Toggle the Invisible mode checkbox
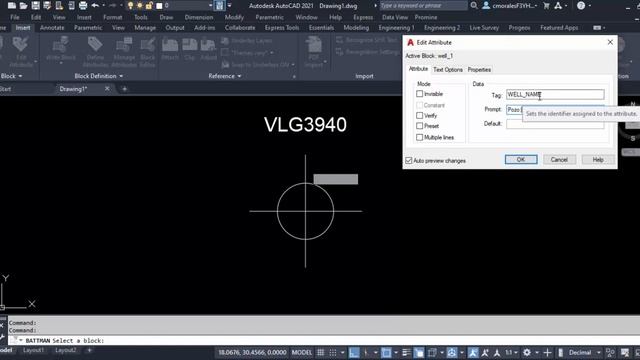 [419, 94]
